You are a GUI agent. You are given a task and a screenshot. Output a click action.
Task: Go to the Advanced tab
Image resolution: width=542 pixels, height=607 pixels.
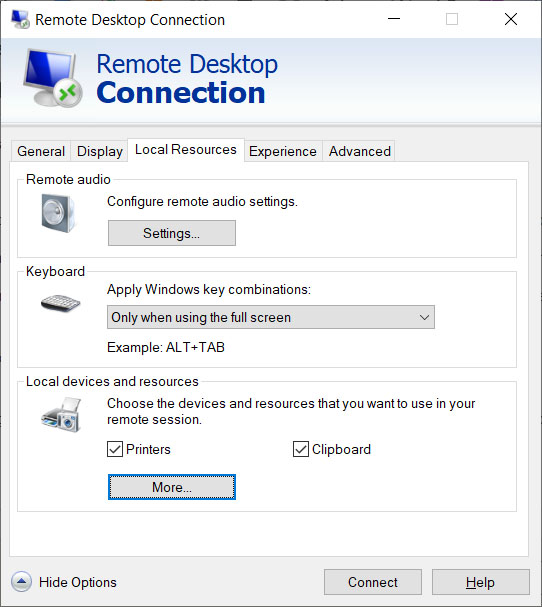point(359,151)
